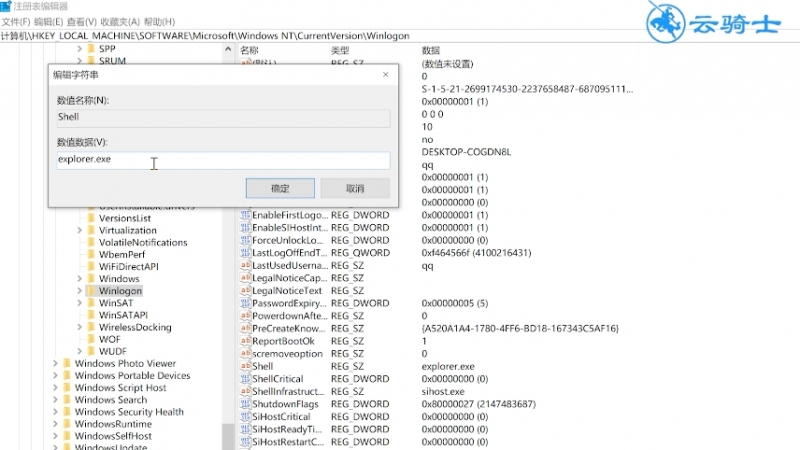Expand the Winlogon key arrow

[x=80, y=291]
